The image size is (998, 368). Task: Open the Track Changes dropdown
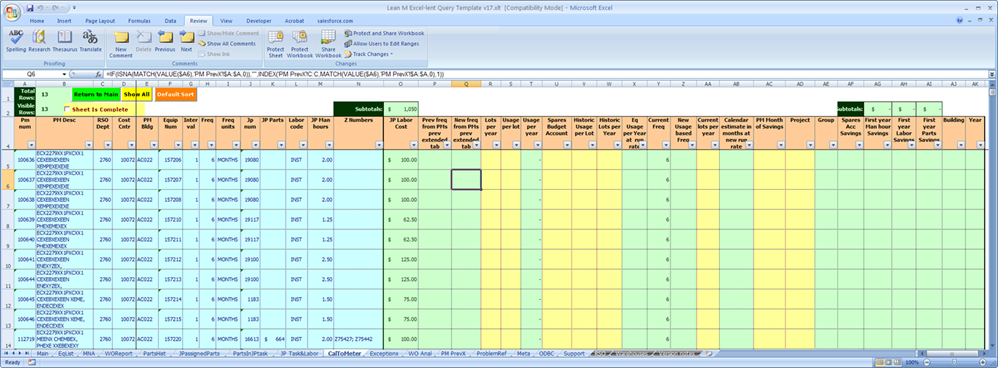pyautogui.click(x=370, y=54)
